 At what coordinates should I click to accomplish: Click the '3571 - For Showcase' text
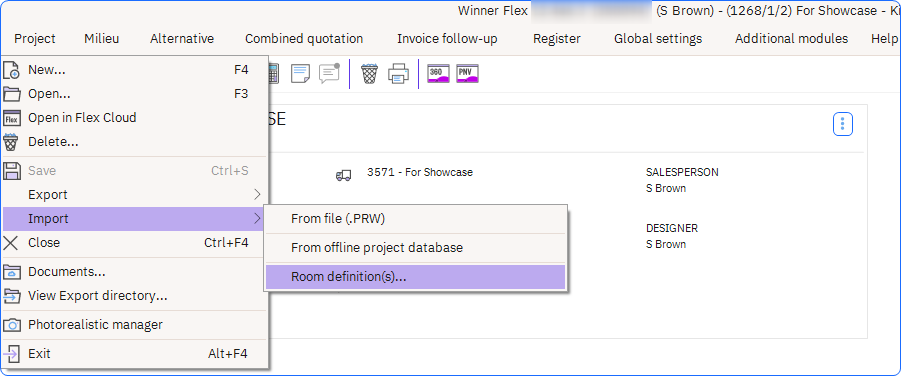pos(420,172)
